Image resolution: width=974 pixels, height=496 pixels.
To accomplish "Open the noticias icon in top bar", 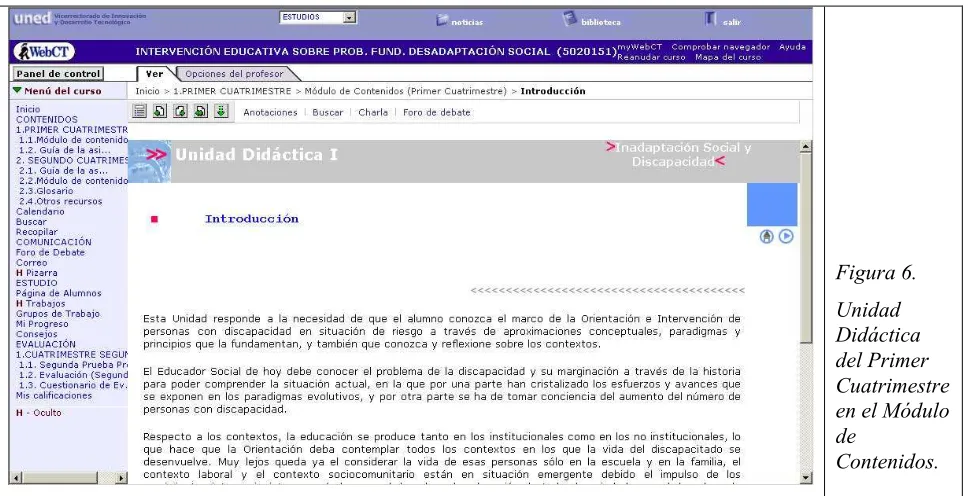I will point(442,21).
